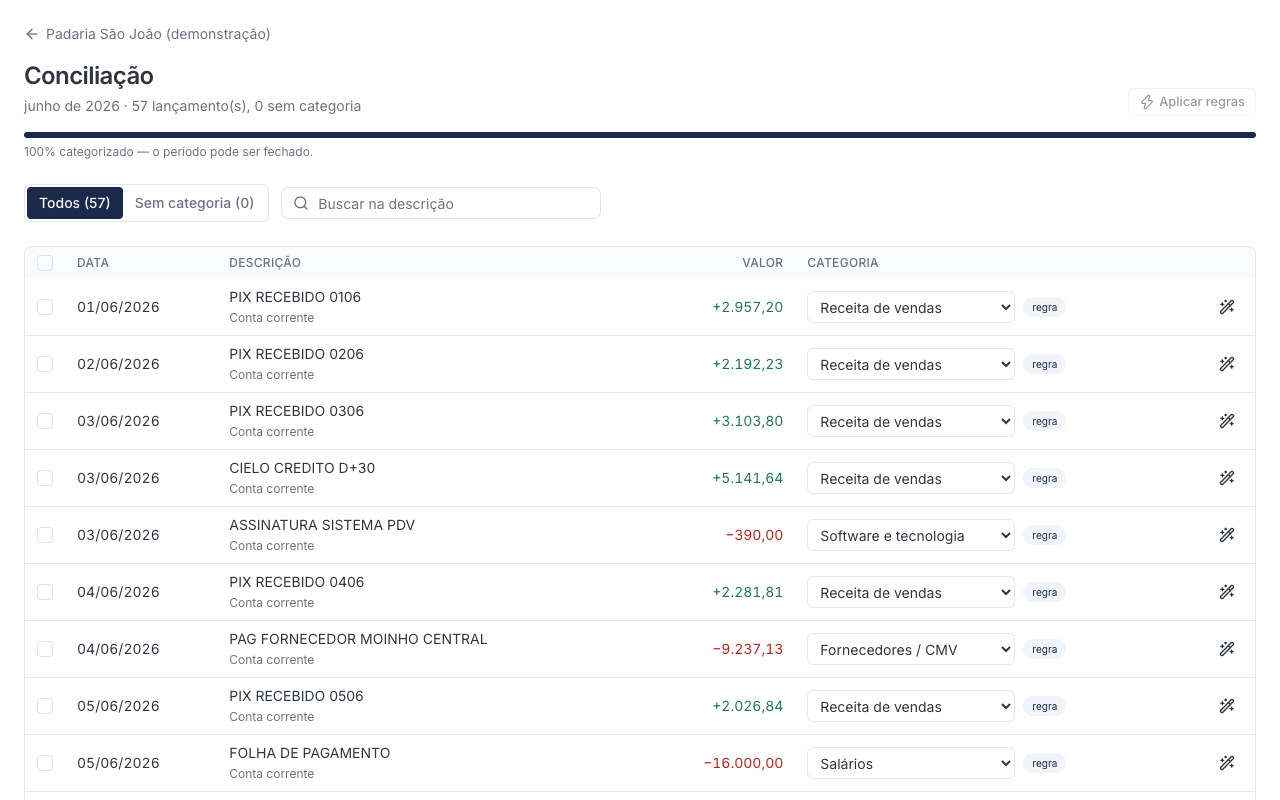This screenshot has height=800, width=1280.
Task: Click the back arrow beside Padaria São João
Action: pyautogui.click(x=32, y=34)
